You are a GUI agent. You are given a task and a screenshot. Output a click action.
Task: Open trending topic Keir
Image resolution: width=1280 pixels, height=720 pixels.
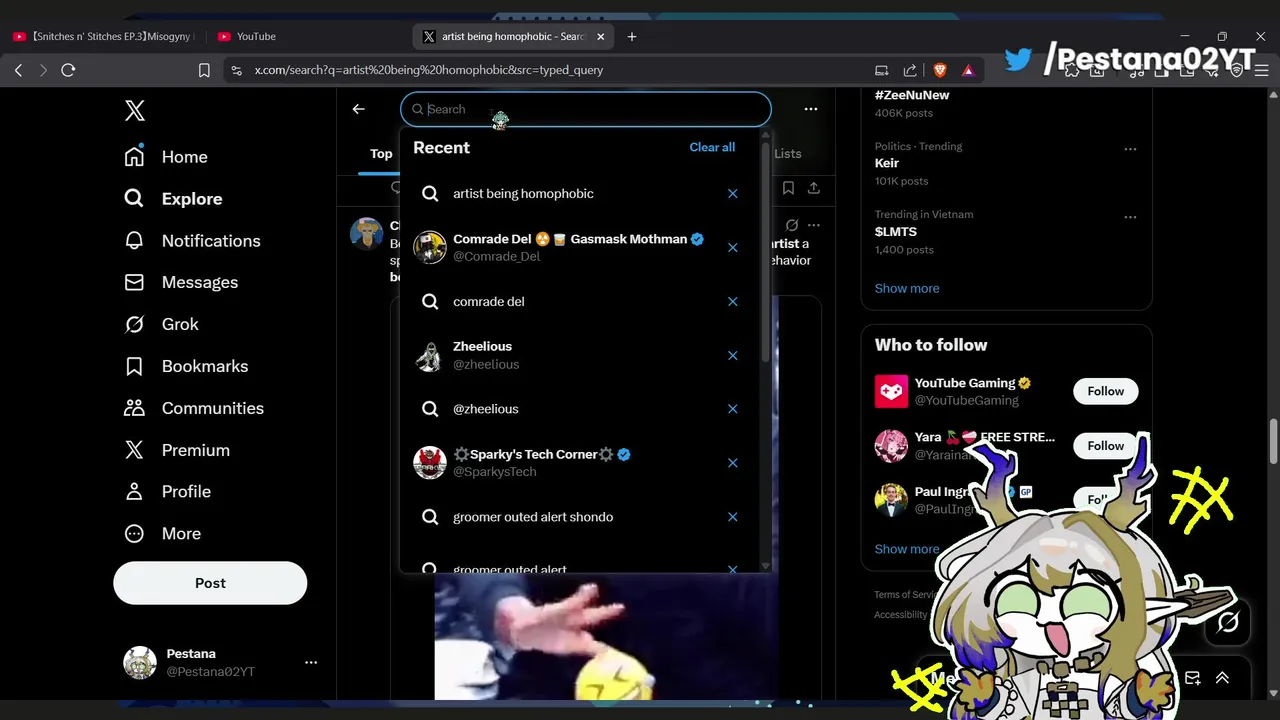[887, 163]
